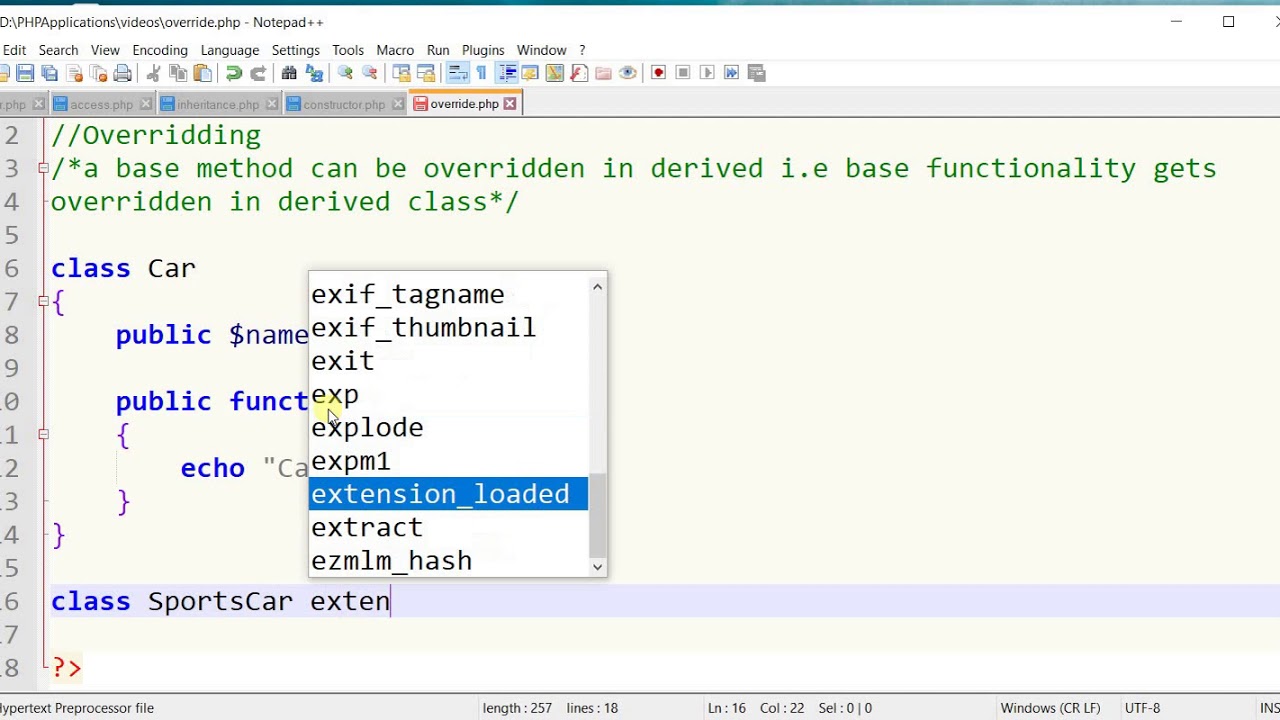Click Windows (CR LF) in status bar
The width and height of the screenshot is (1280, 720).
click(1050, 708)
